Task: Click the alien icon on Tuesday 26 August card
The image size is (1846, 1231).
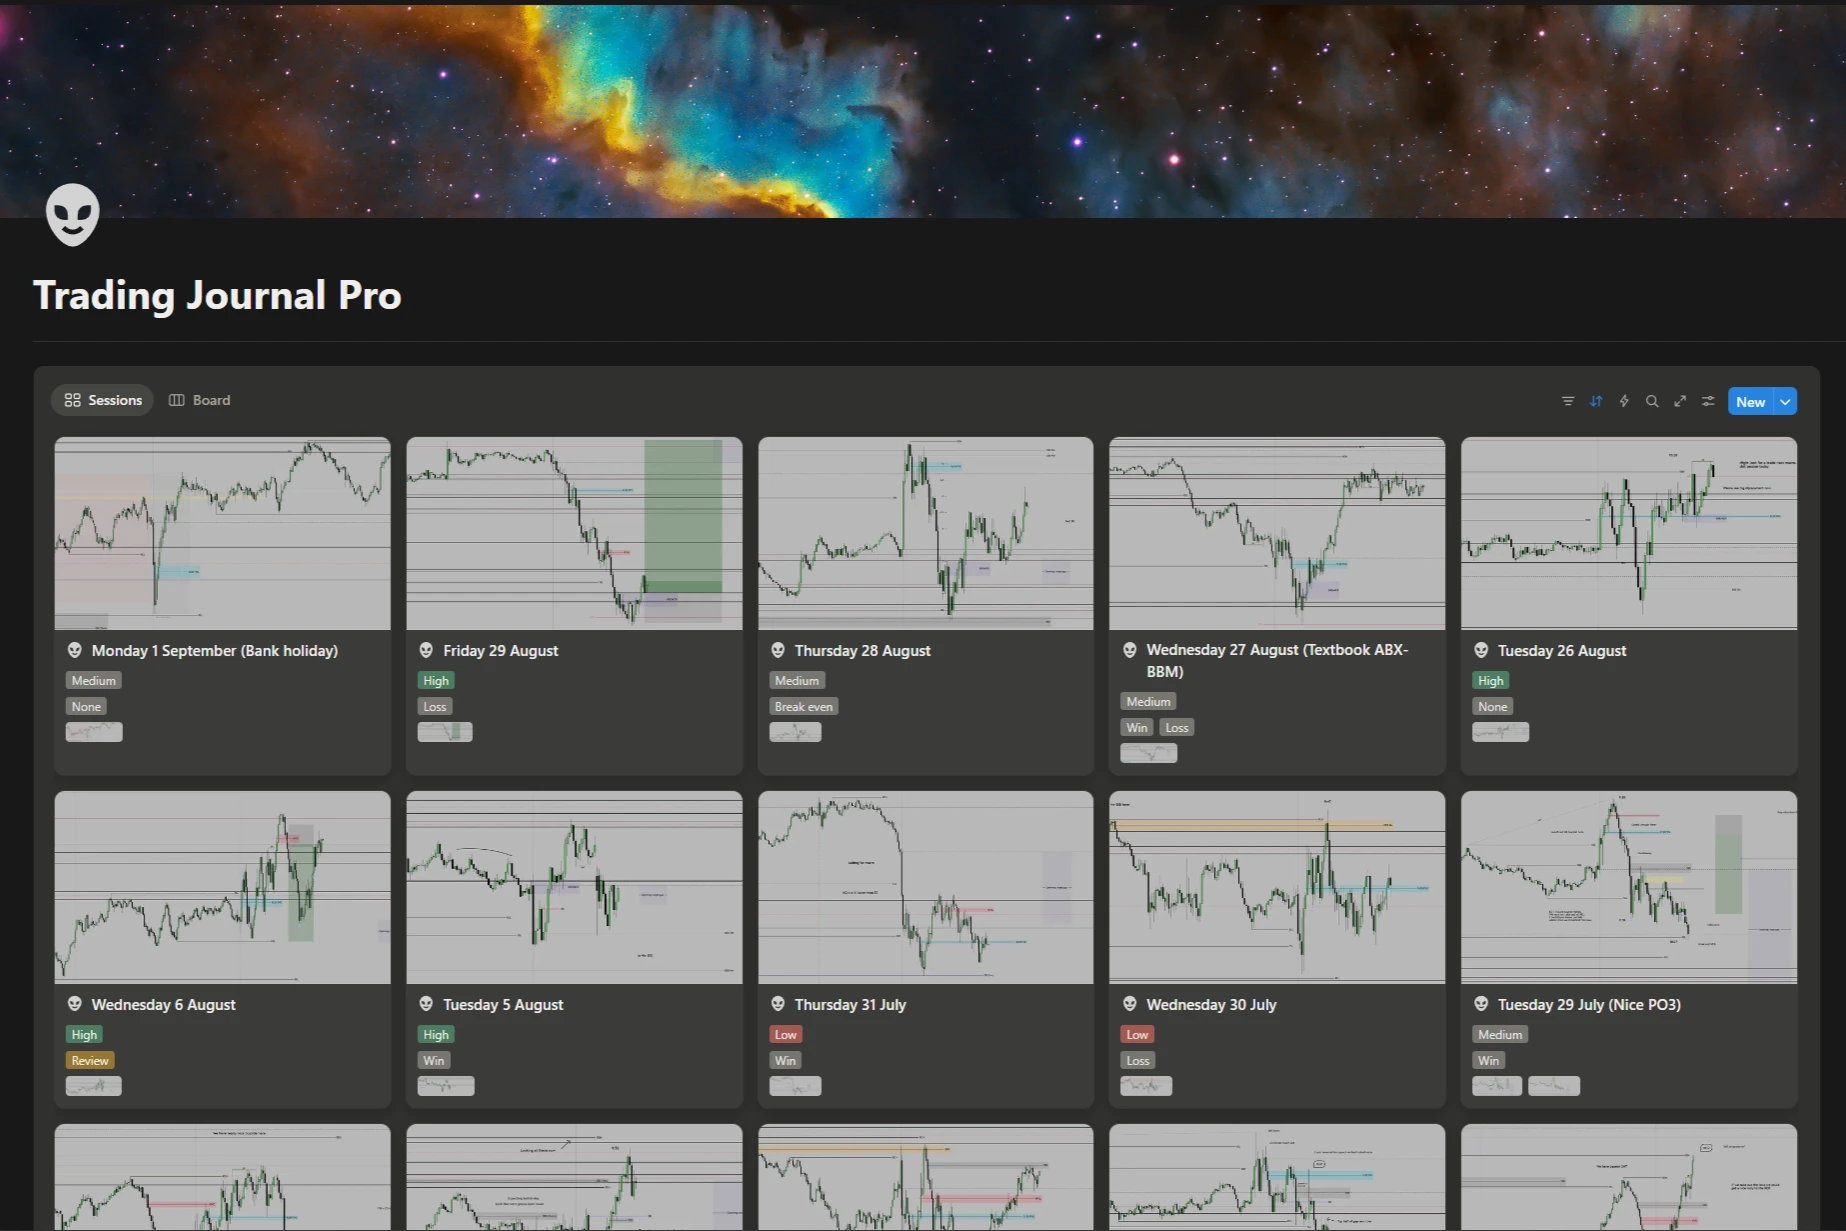Action: pyautogui.click(x=1481, y=649)
